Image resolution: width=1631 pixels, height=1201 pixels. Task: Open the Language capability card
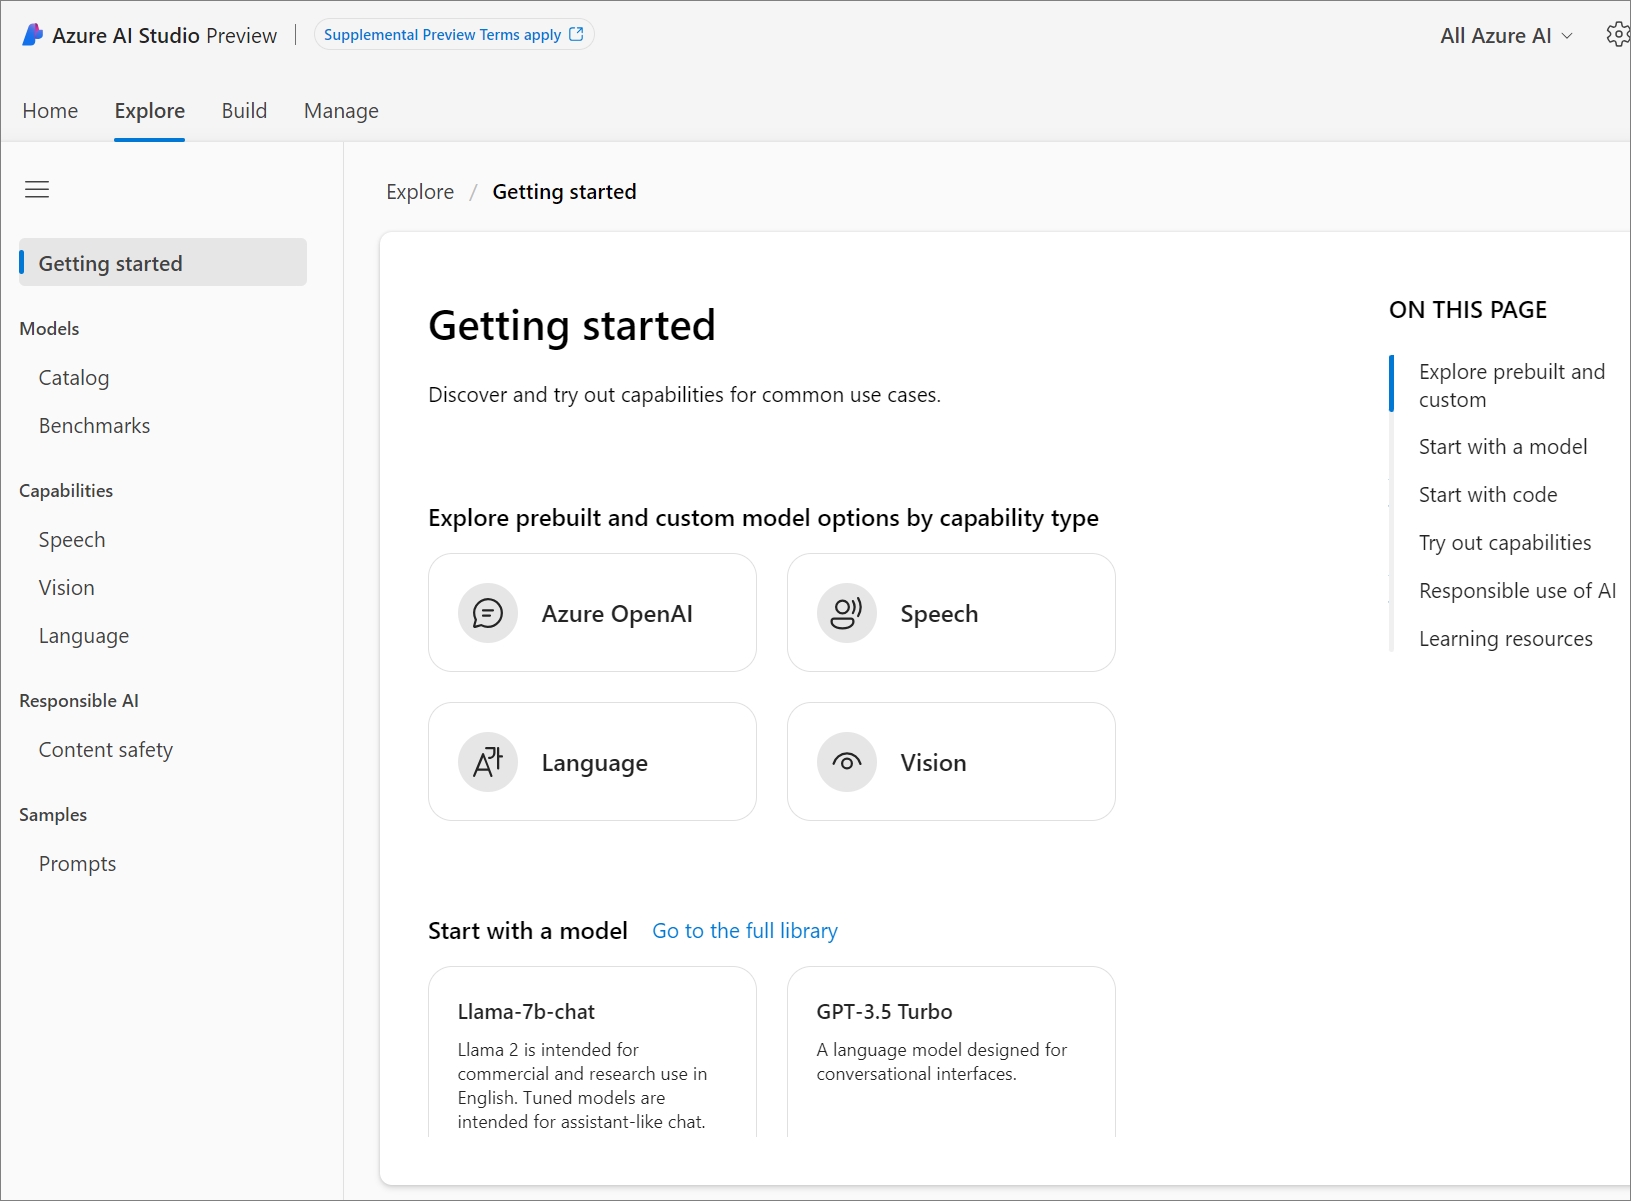click(592, 762)
